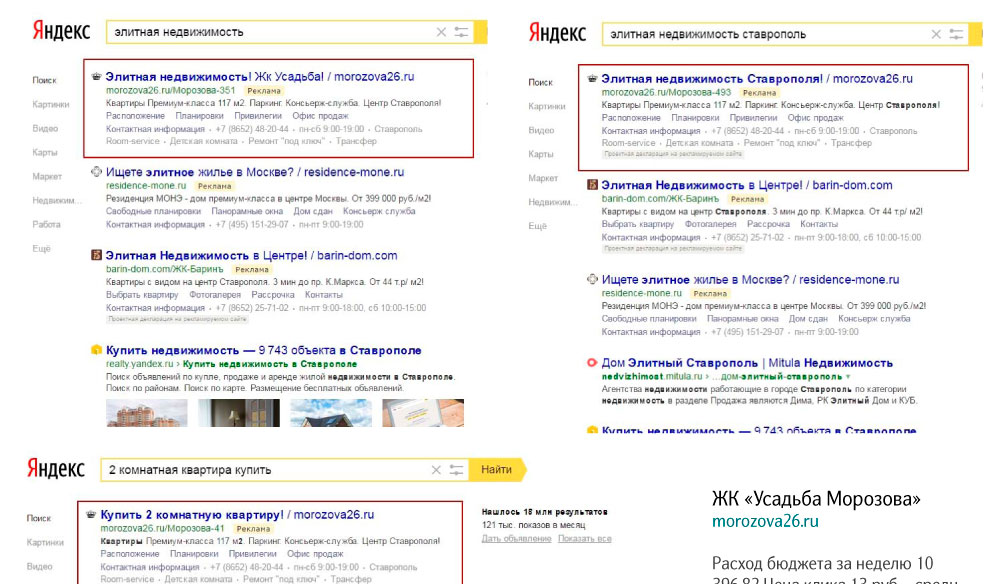Click the yellow "Найти" search button

click(497, 470)
